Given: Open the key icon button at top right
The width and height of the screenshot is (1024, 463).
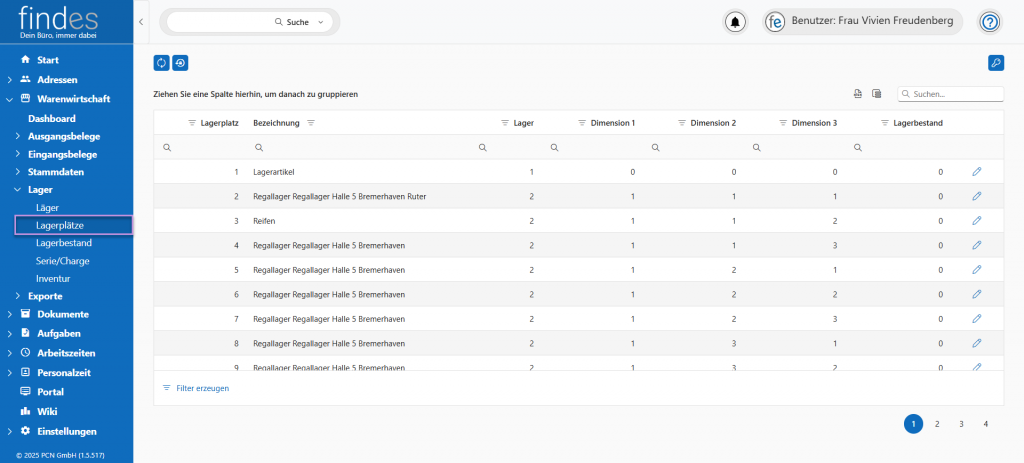Looking at the screenshot, I should tap(995, 63).
